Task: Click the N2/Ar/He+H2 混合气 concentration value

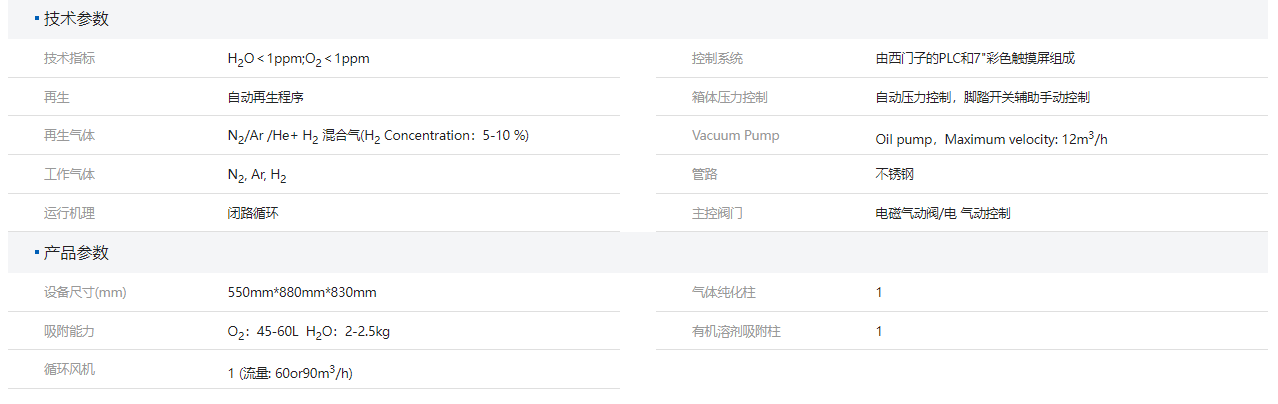Action: [377, 136]
